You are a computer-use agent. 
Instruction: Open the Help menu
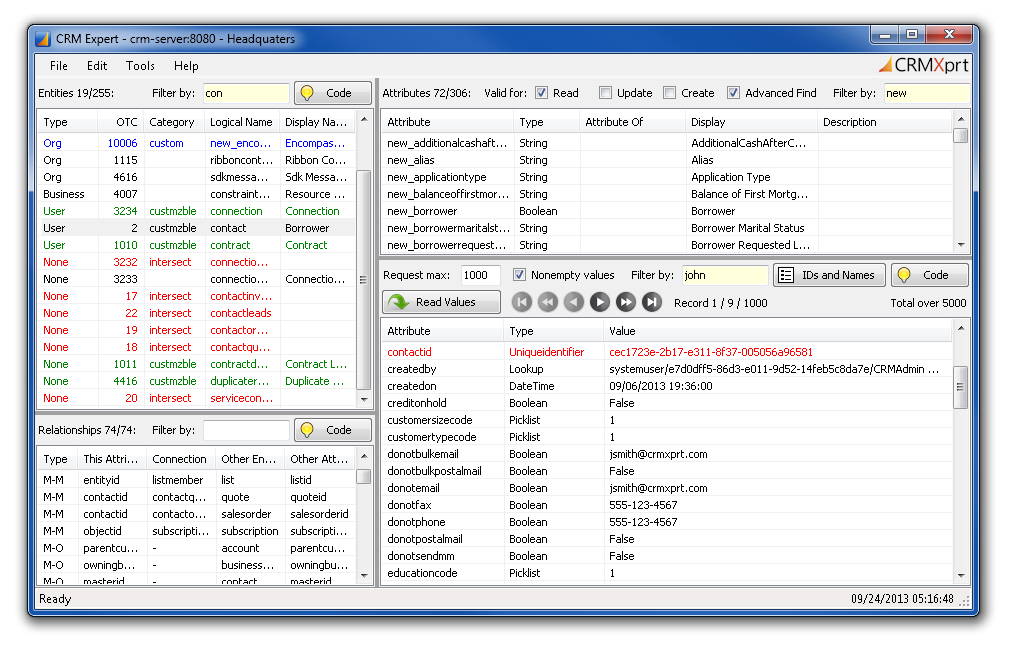coord(186,66)
